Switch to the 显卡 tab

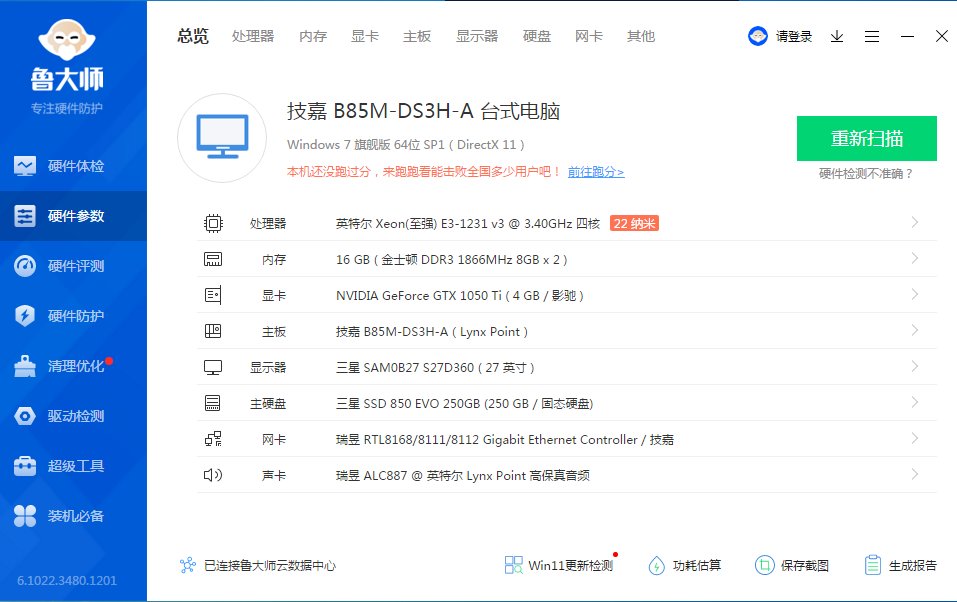click(x=365, y=37)
